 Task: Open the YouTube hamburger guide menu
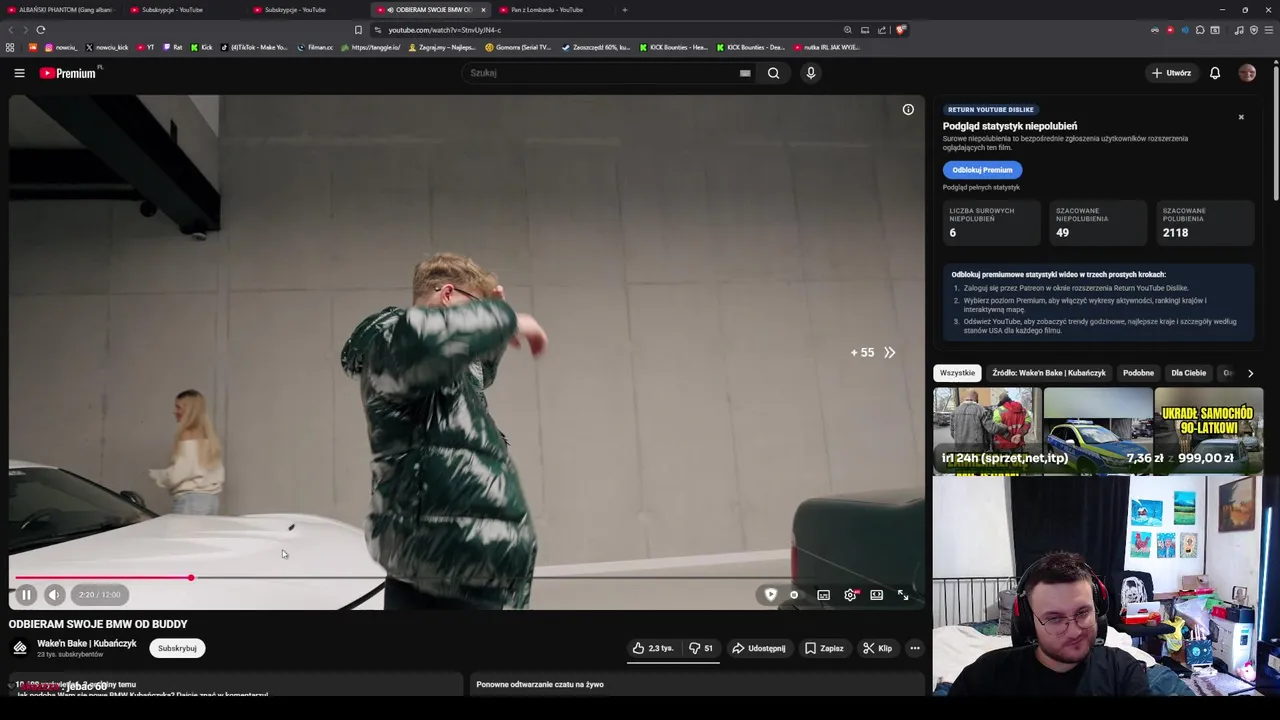point(19,73)
